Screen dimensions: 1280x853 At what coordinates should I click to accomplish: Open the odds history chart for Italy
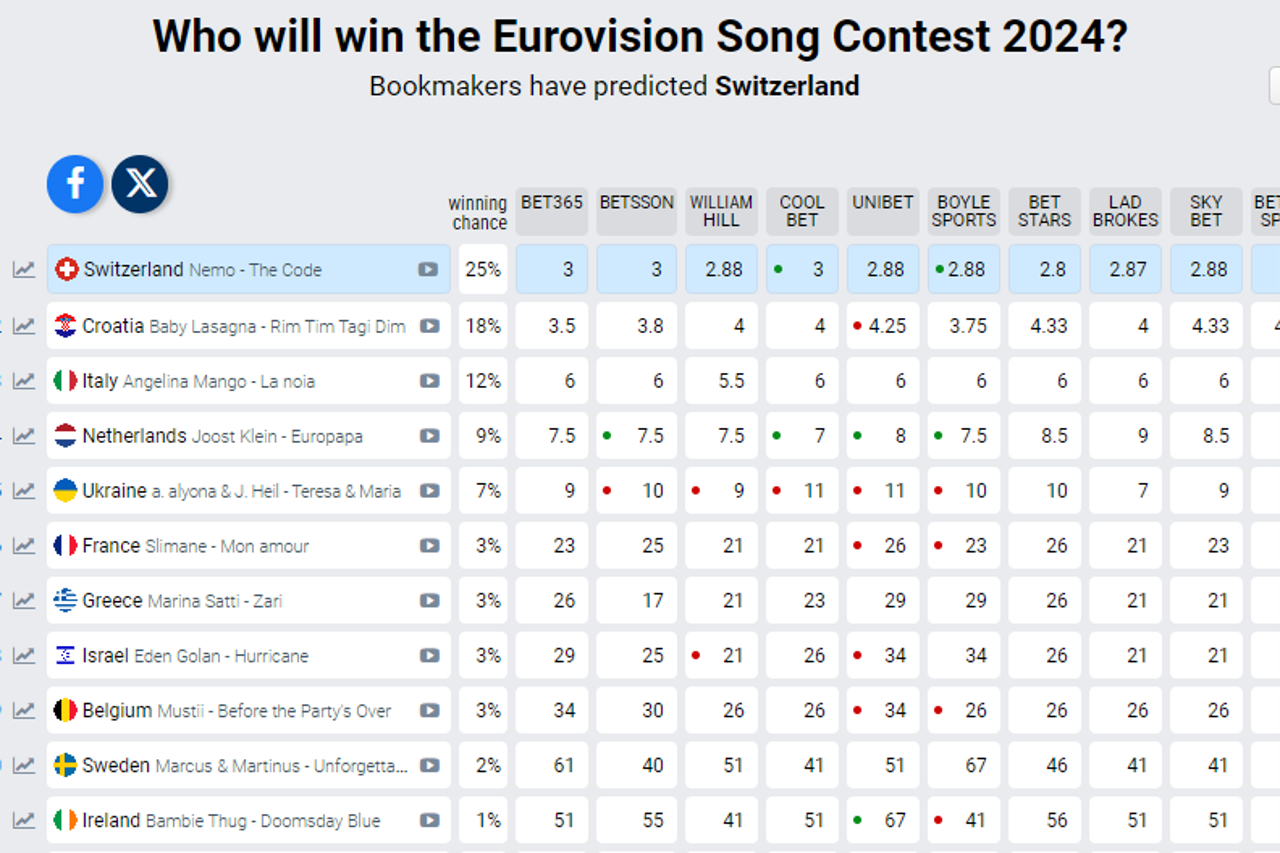point(24,381)
